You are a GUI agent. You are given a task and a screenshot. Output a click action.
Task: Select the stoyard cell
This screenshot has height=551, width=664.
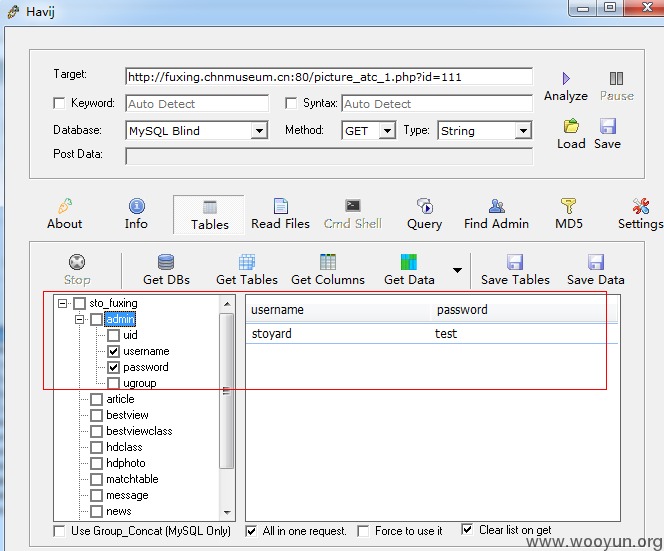tap(271, 334)
